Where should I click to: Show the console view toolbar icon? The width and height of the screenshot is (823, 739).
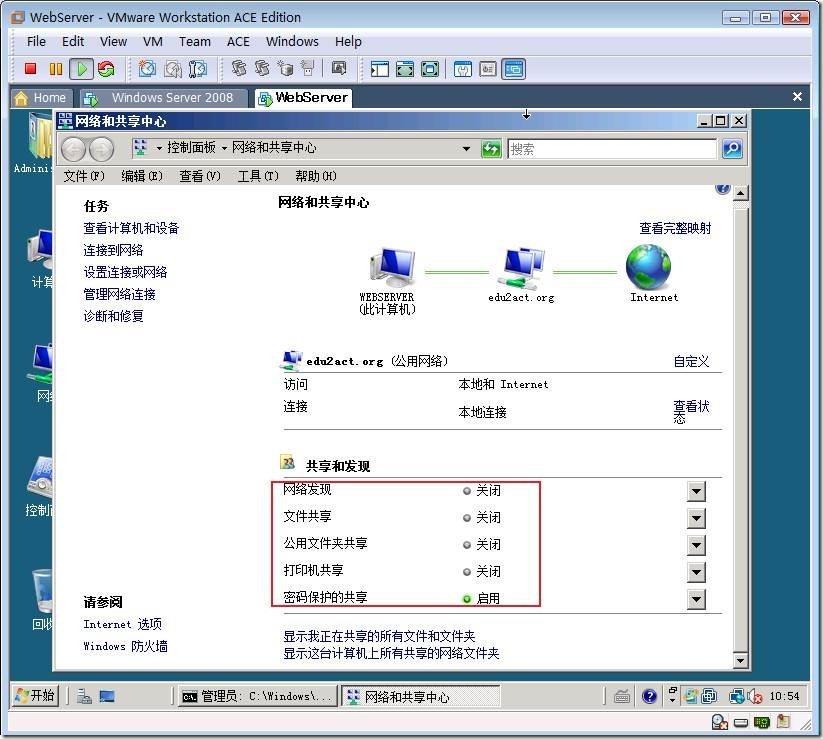pyautogui.click(x=513, y=69)
